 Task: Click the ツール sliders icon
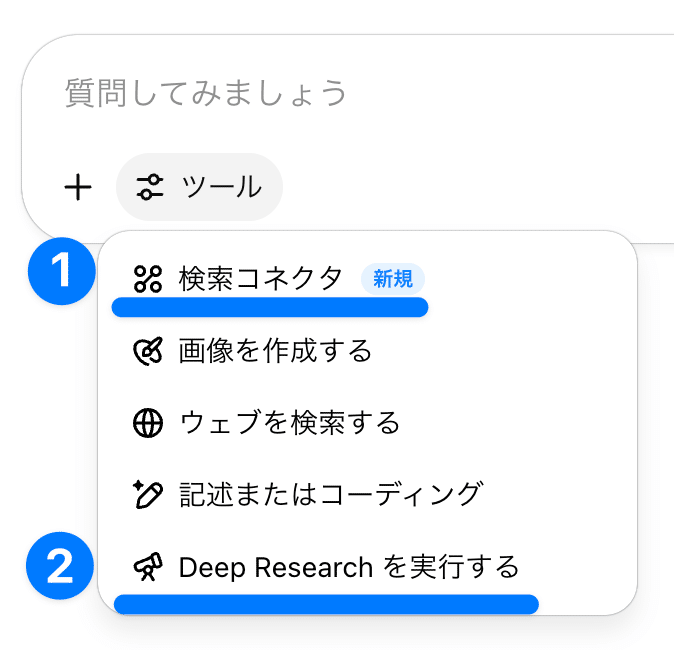coord(150,187)
